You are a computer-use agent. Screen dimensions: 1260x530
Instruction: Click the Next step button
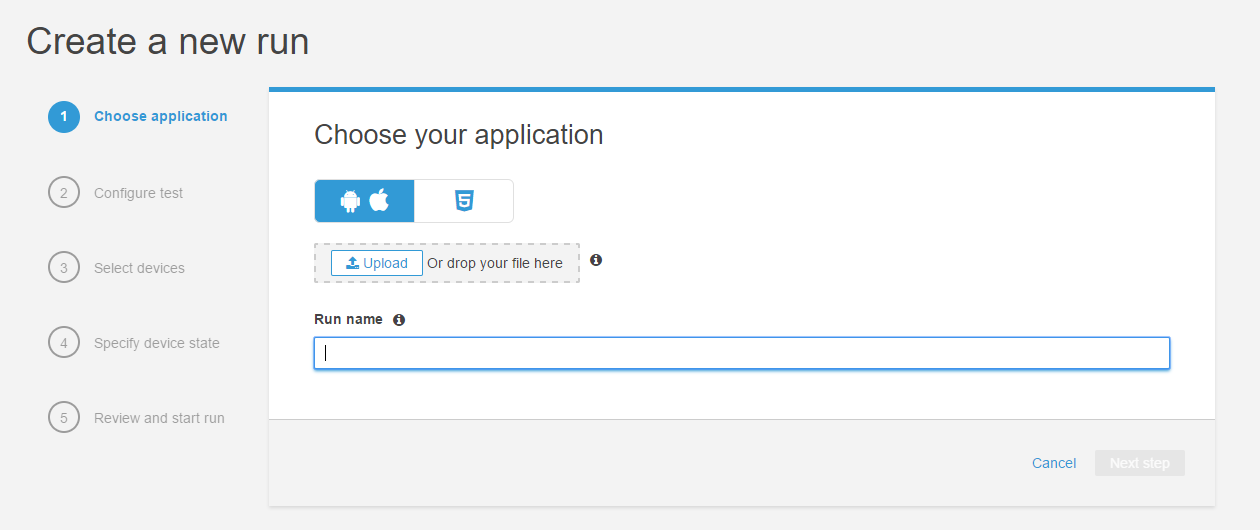[1139, 463]
